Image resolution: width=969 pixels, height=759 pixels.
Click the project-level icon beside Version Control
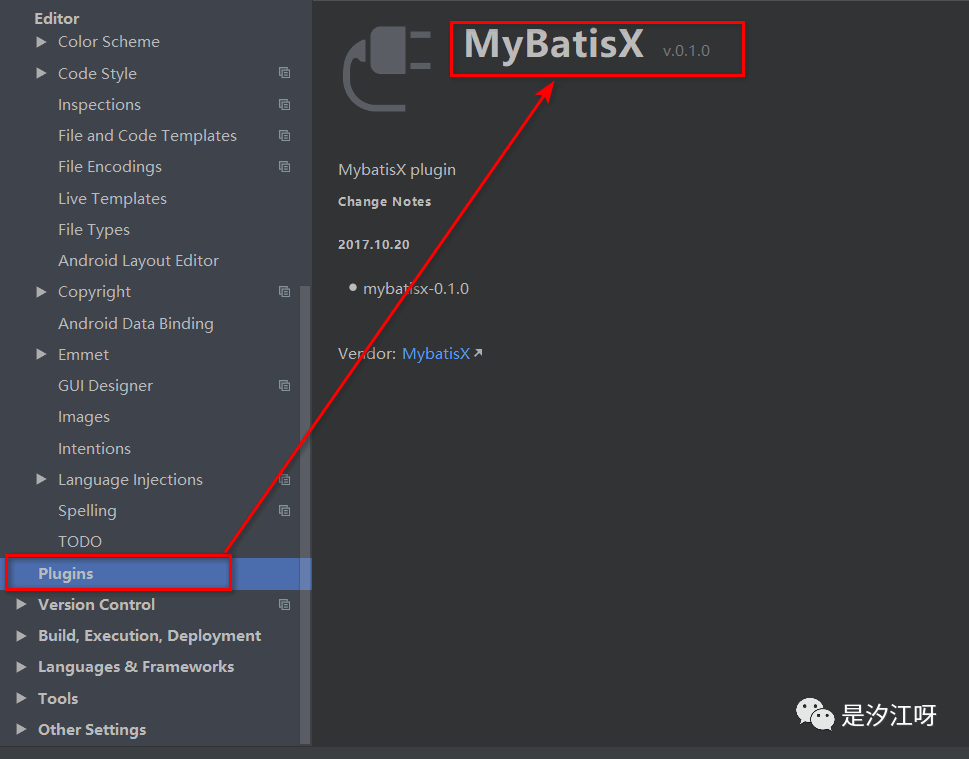[284, 604]
